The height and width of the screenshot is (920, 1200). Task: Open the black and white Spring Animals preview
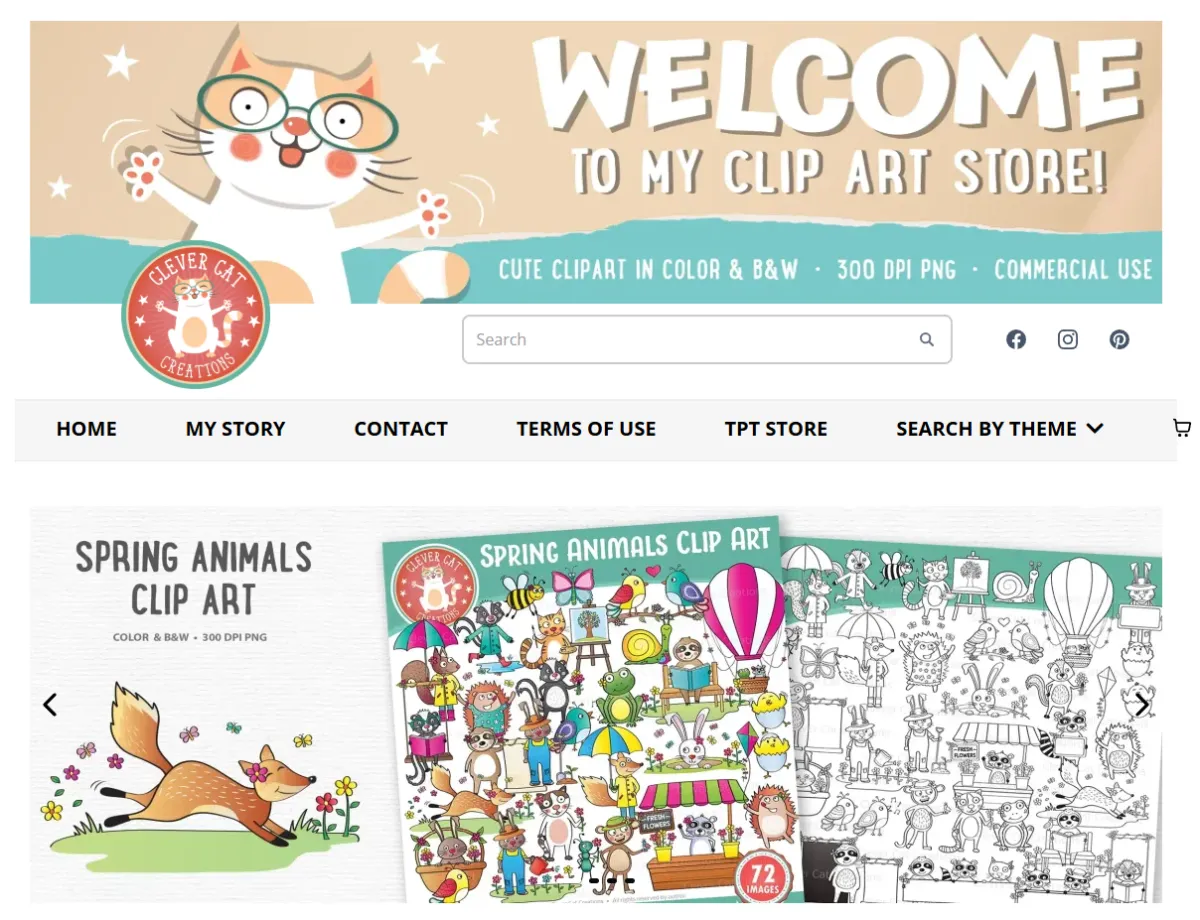click(x=975, y=722)
